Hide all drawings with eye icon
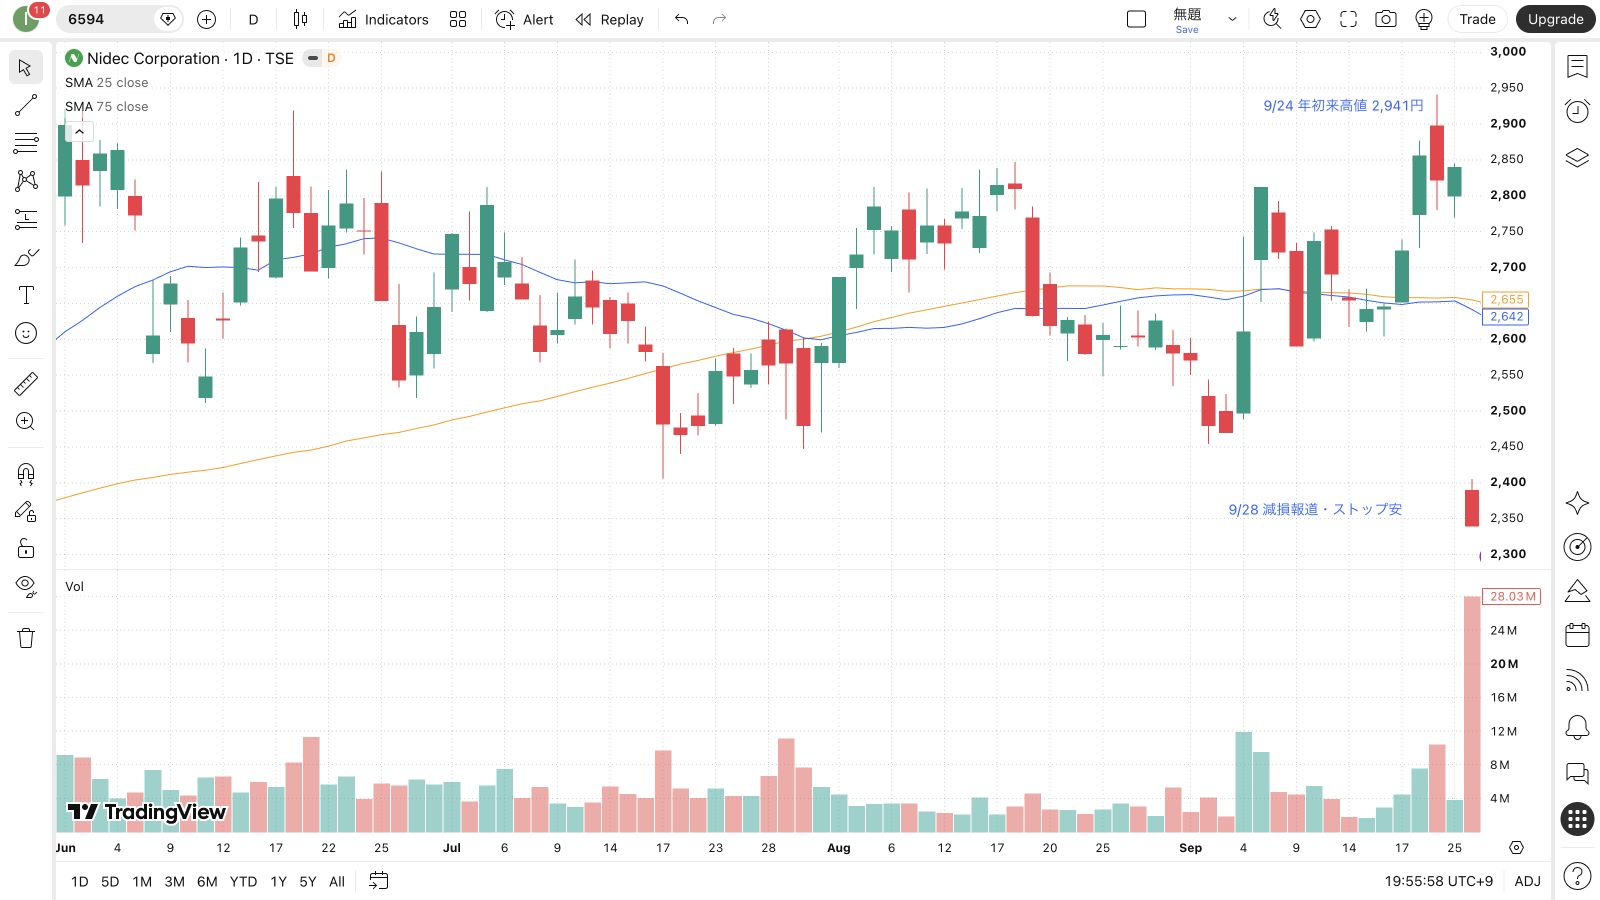The height and width of the screenshot is (900, 1600). [x=26, y=586]
